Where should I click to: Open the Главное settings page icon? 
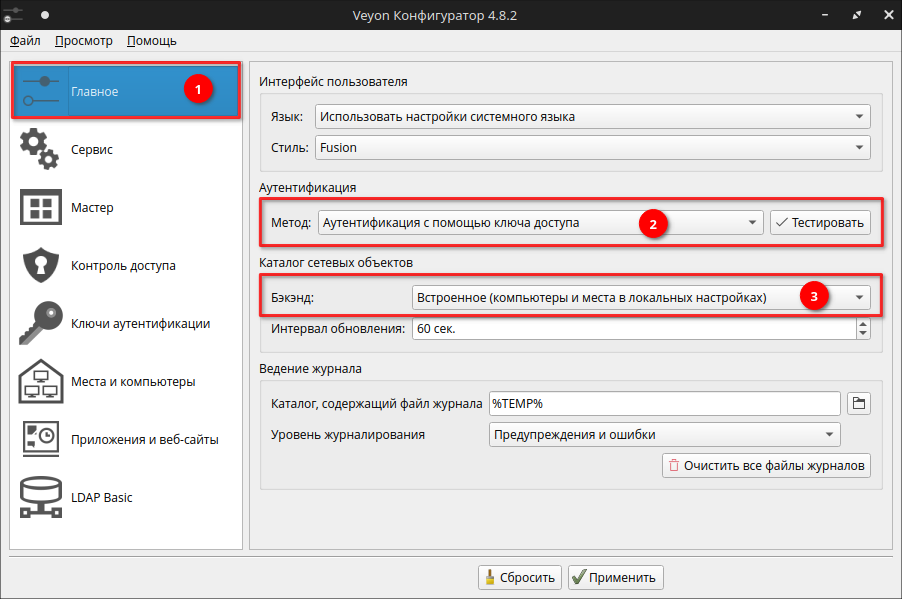pos(41,91)
